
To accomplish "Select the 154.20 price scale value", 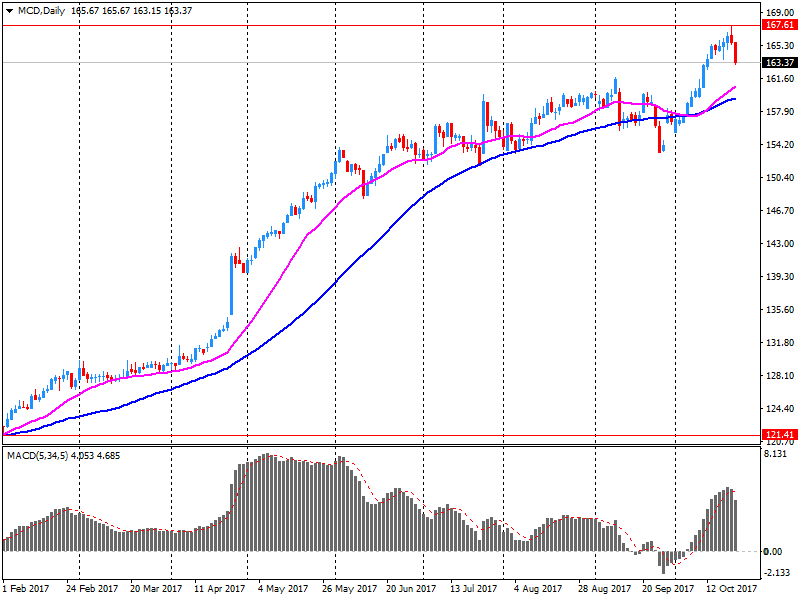I will point(780,144).
